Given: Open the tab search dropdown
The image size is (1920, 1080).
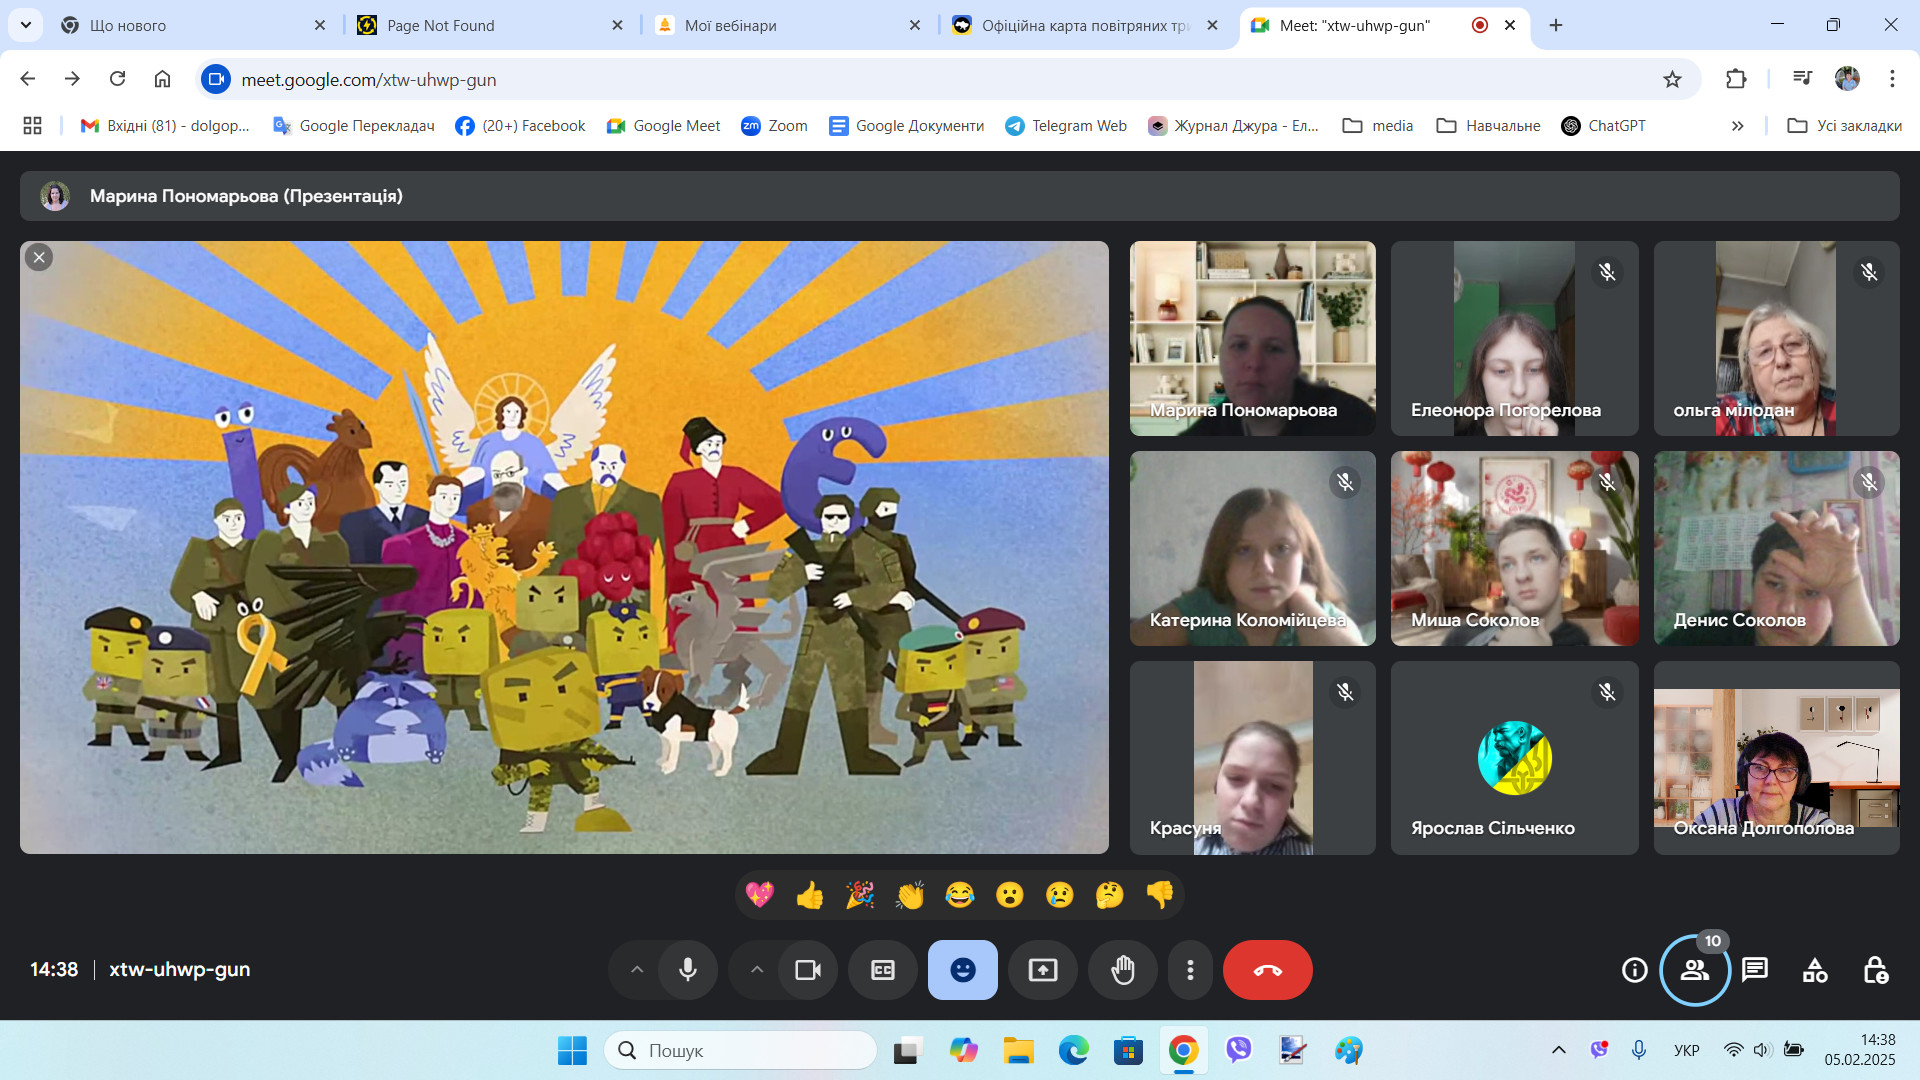Looking at the screenshot, I should (x=25, y=25).
